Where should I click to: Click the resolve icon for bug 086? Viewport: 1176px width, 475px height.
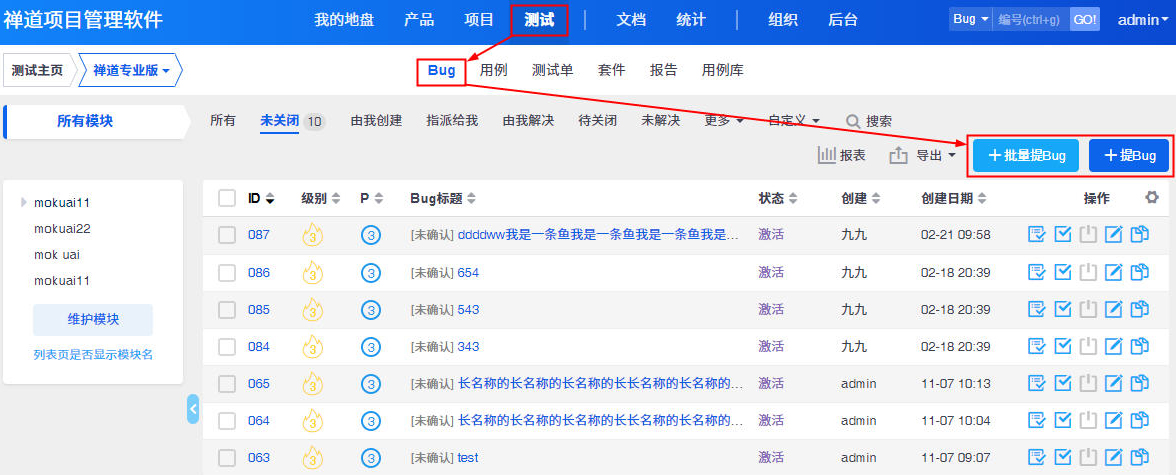coord(1063,272)
